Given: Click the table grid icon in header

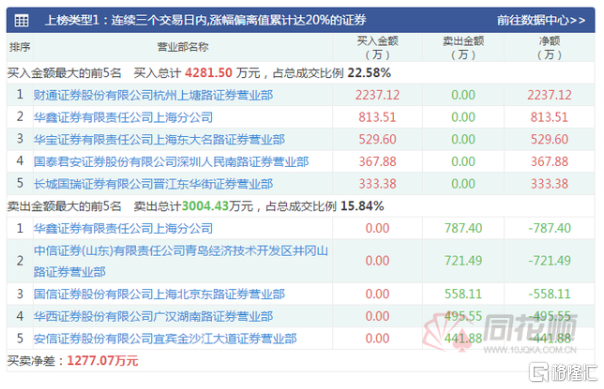Looking at the screenshot, I should [x=21, y=20].
